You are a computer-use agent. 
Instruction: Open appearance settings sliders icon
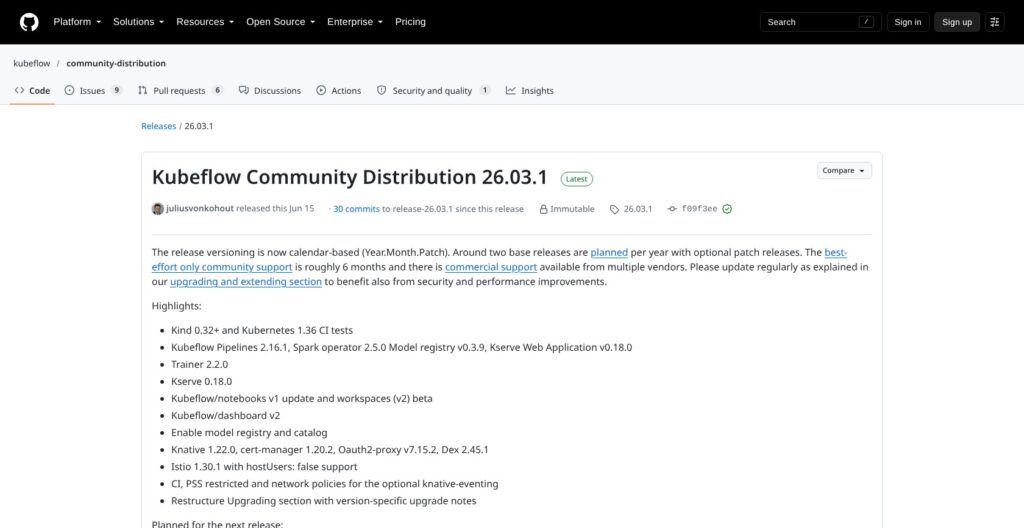point(995,22)
